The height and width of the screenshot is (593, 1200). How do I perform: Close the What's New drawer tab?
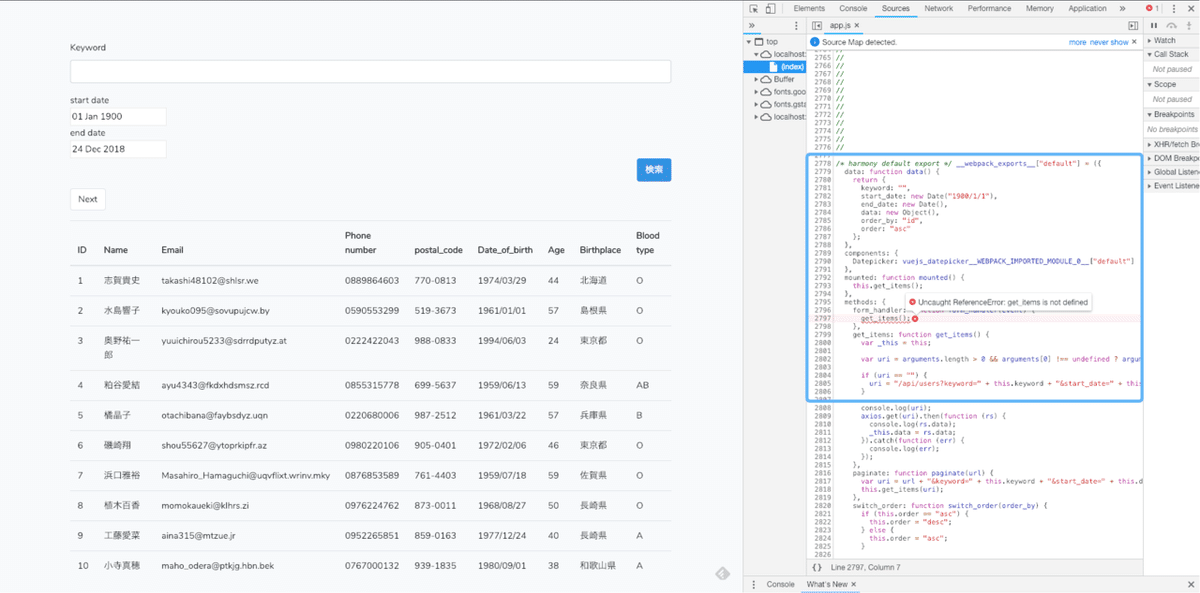click(856, 584)
